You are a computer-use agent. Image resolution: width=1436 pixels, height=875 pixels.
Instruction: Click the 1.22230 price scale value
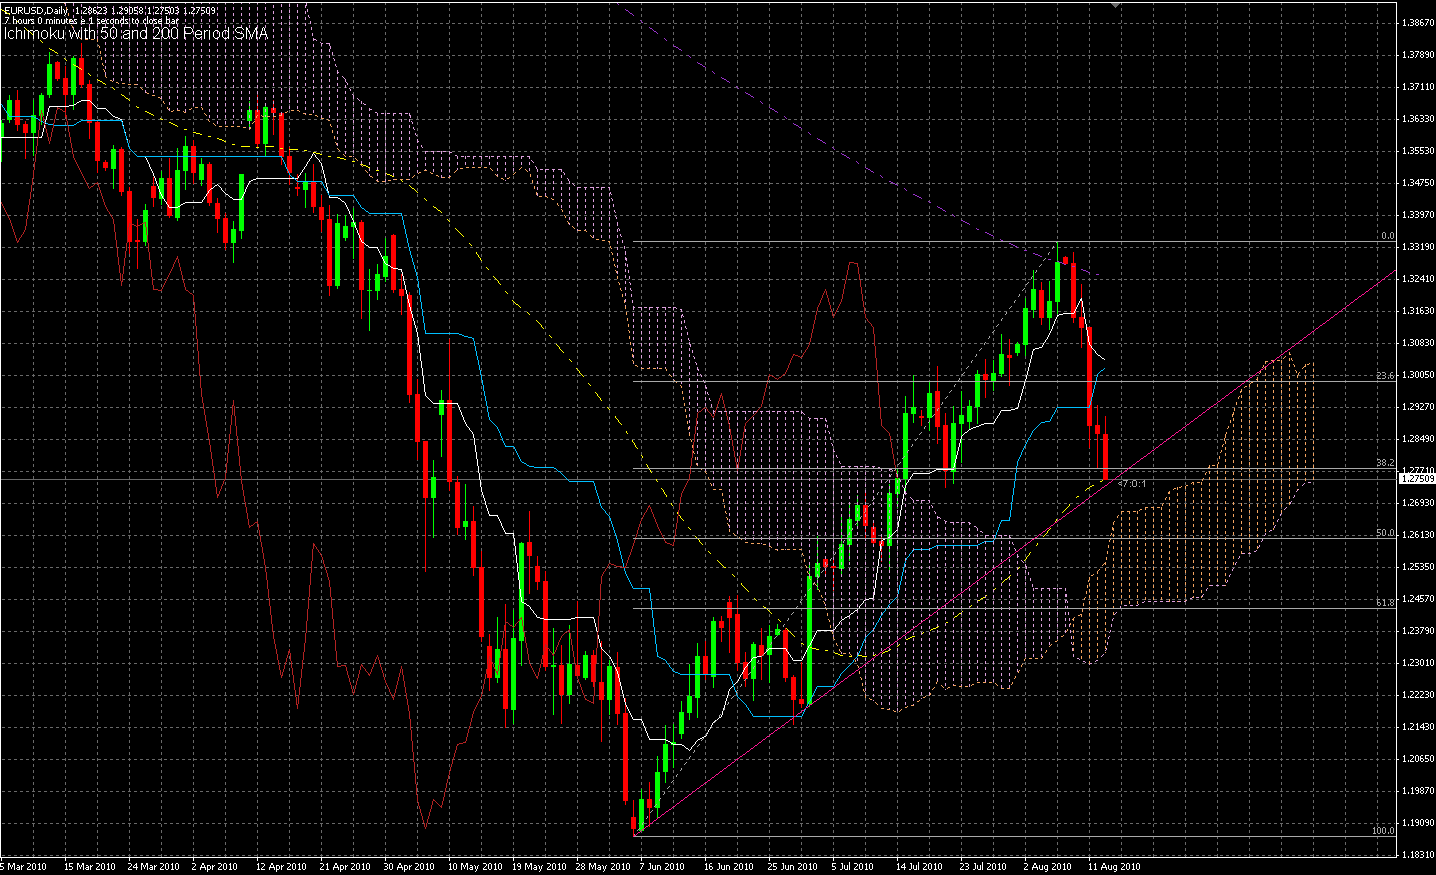click(1419, 695)
